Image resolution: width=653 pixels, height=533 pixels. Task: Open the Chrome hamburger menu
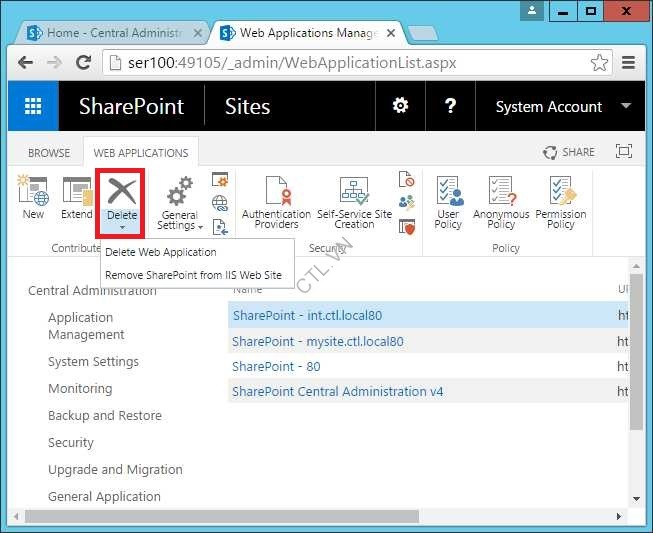(x=628, y=63)
